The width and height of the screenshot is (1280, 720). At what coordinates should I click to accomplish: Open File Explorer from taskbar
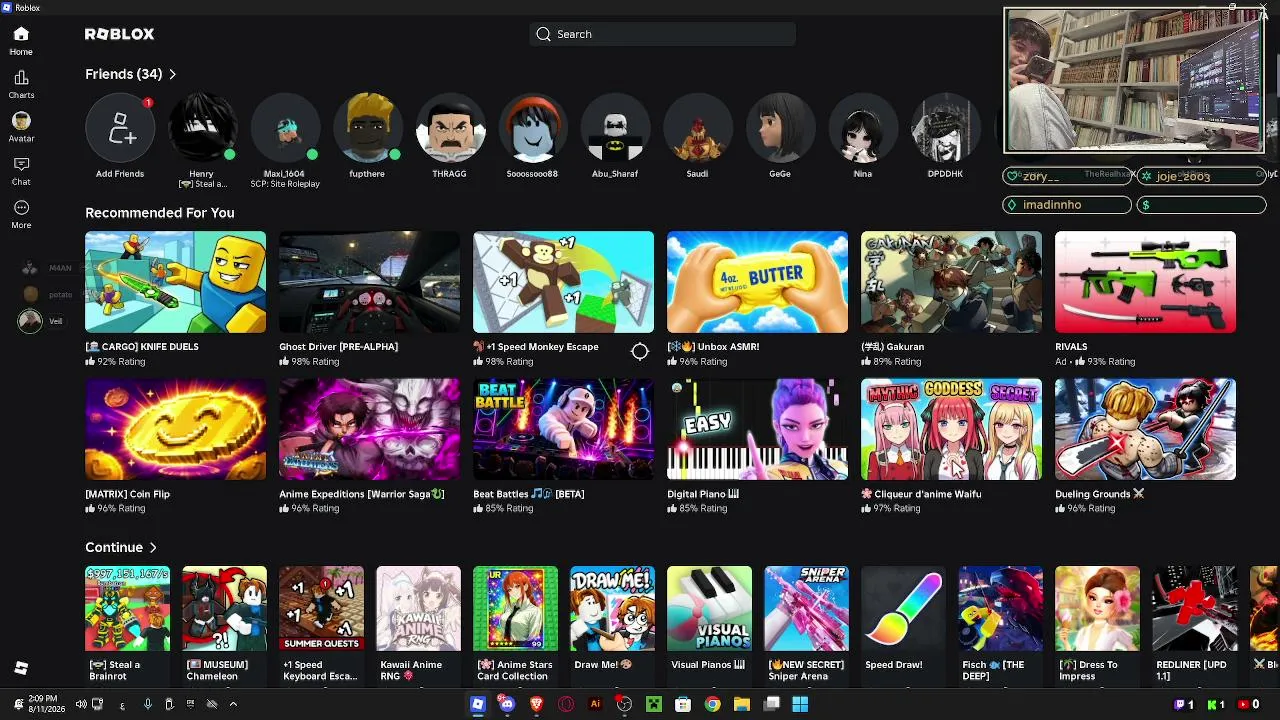(742, 704)
